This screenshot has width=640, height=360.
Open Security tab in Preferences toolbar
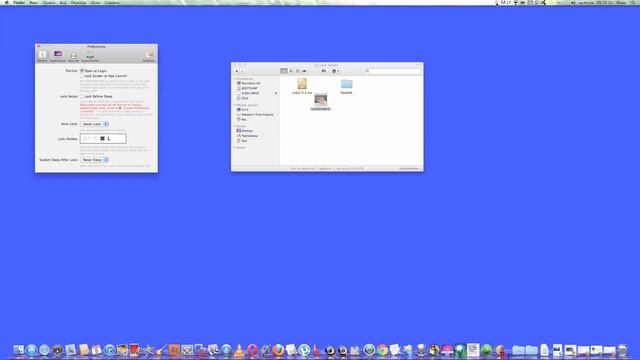tap(73, 56)
